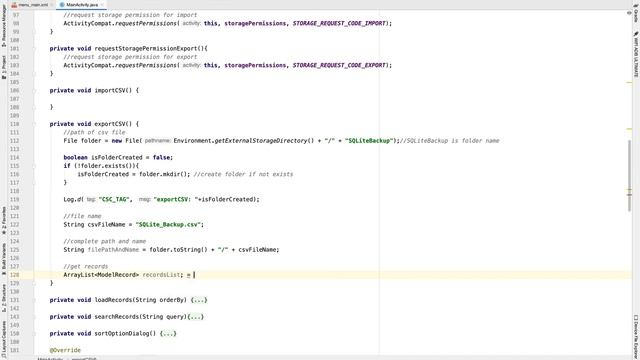Click the STORAGE_REQUEST_CODE_IMPORT constant
Screen dimensions: 640x360
coord(339,23)
